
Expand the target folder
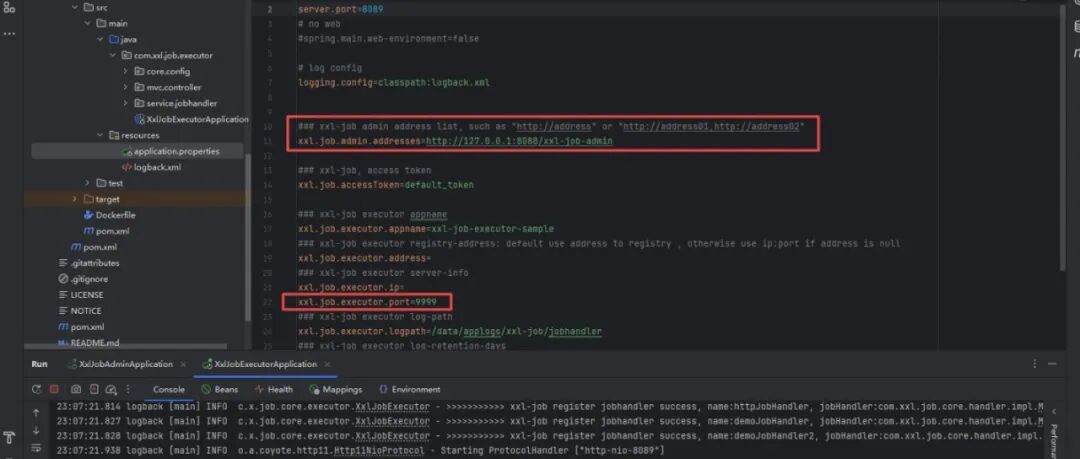75,199
